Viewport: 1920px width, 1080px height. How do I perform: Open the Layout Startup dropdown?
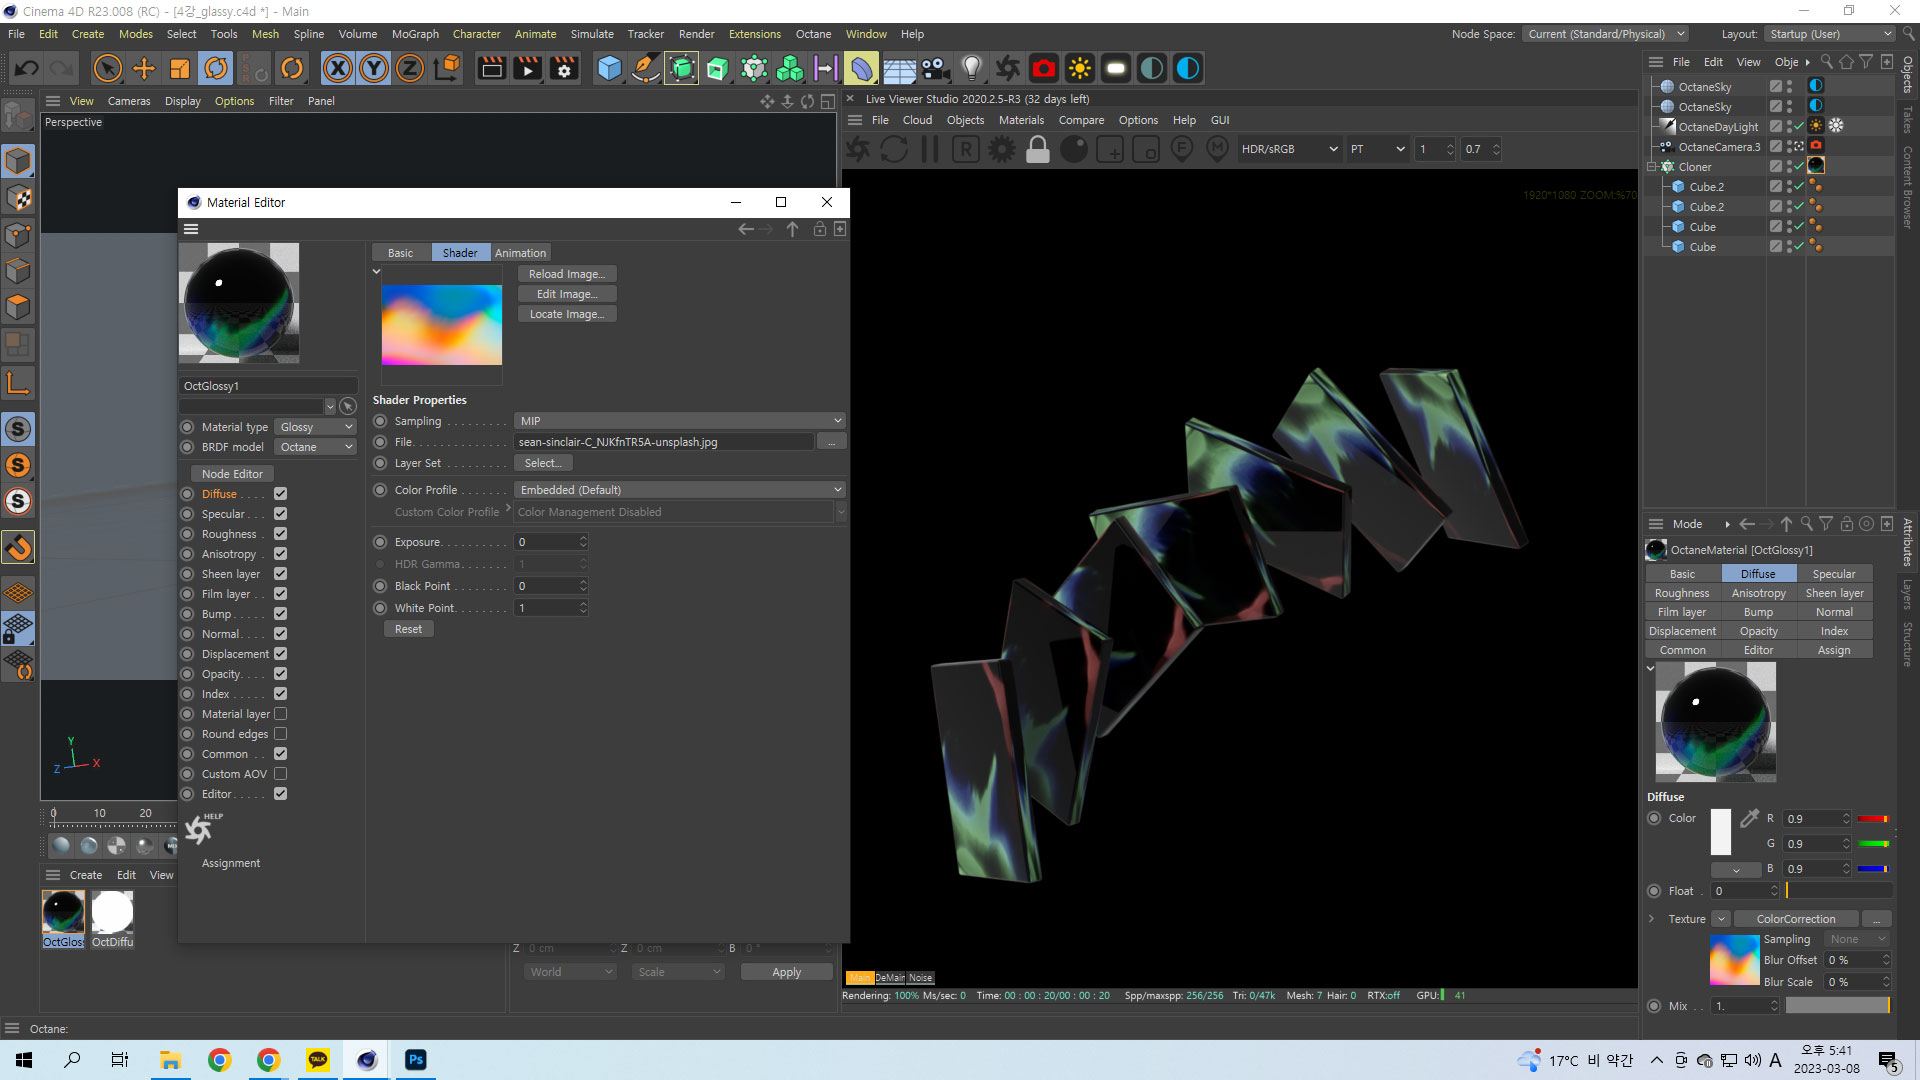pyautogui.click(x=1830, y=34)
